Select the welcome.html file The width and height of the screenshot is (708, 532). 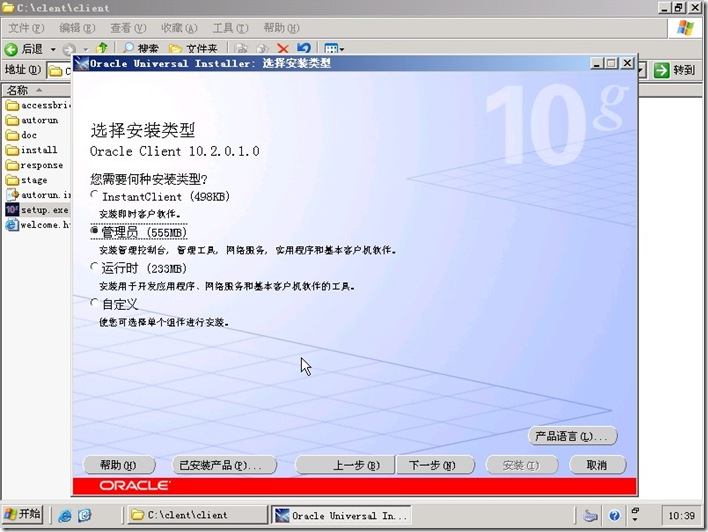38,224
